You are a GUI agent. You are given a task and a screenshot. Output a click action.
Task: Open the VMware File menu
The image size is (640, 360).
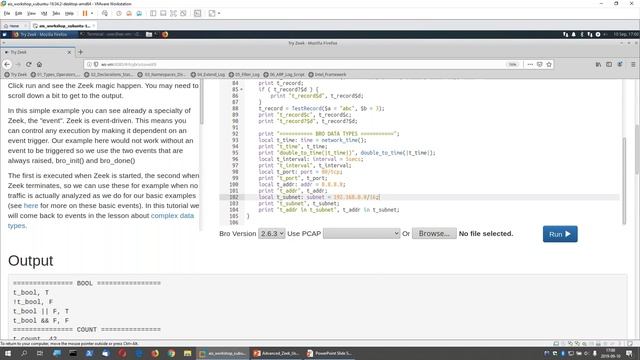tap(7, 13)
